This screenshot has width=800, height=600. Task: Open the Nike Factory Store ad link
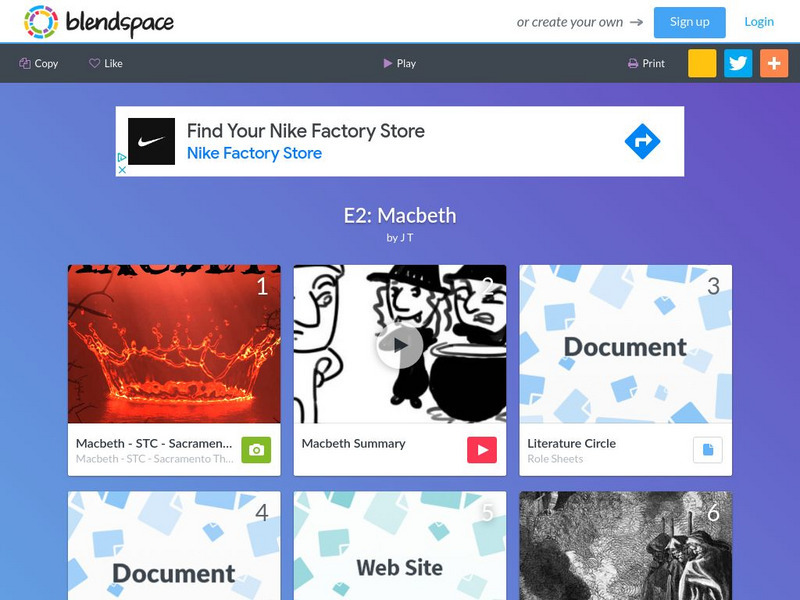[254, 153]
